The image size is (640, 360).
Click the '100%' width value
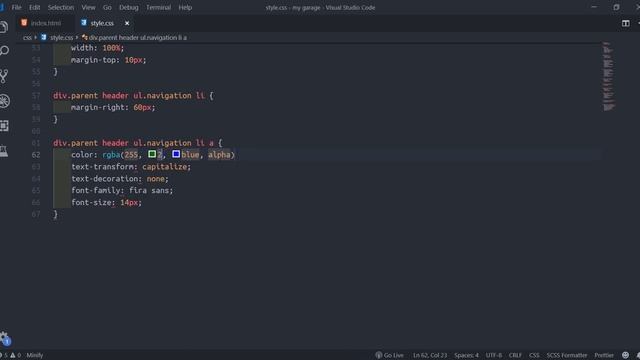click(111, 48)
